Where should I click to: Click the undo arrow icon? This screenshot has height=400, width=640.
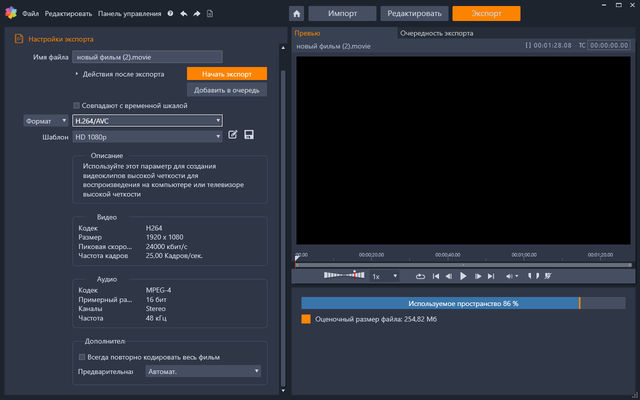click(x=183, y=14)
